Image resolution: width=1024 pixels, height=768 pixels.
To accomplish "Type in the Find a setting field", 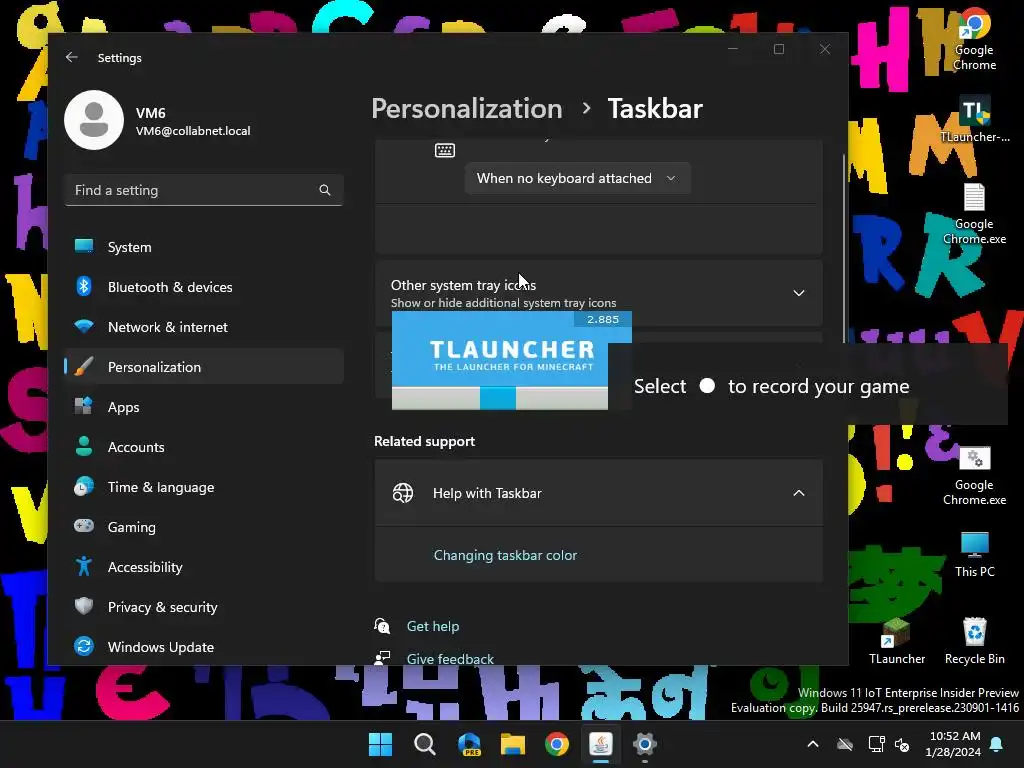I will point(204,190).
